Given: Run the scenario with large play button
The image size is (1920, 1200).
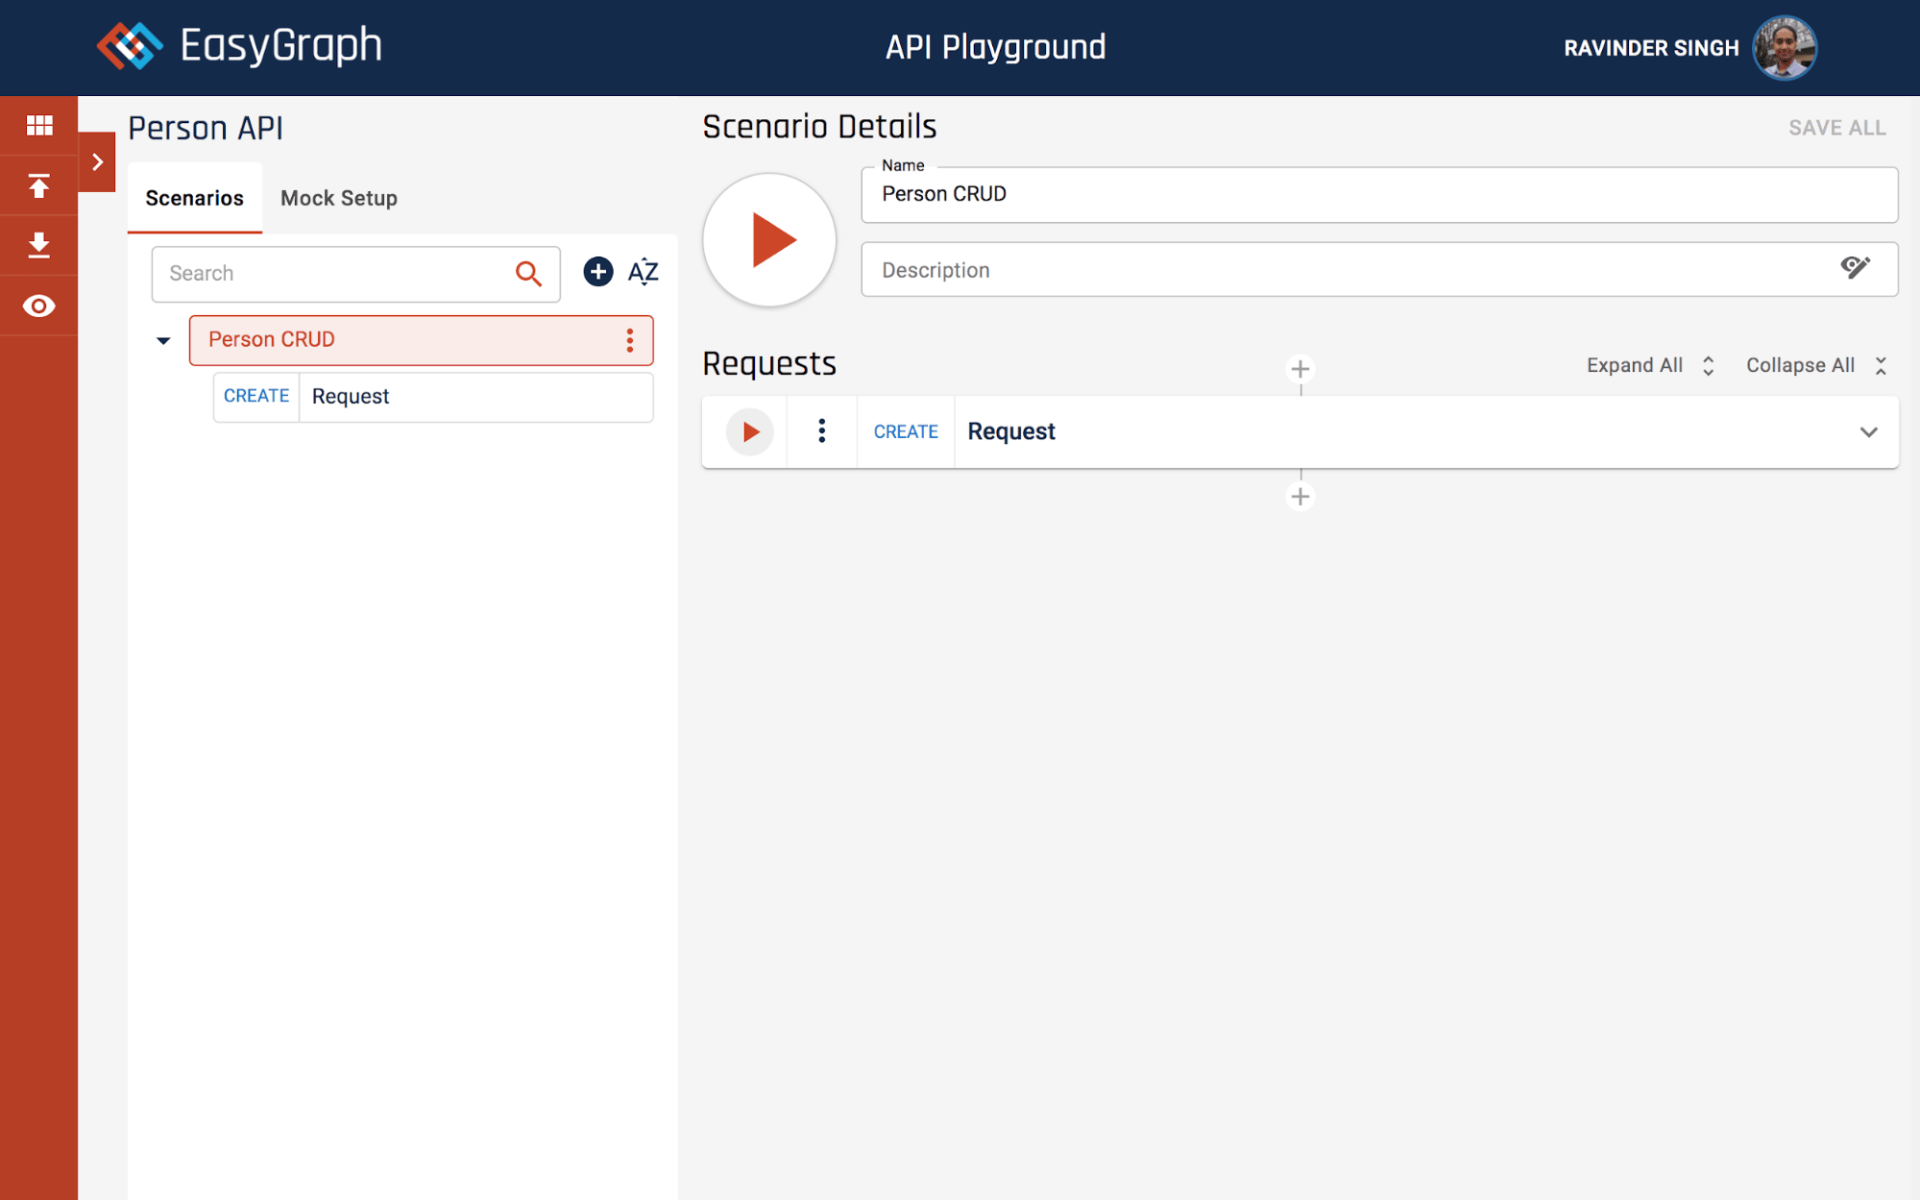Looking at the screenshot, I should point(769,240).
